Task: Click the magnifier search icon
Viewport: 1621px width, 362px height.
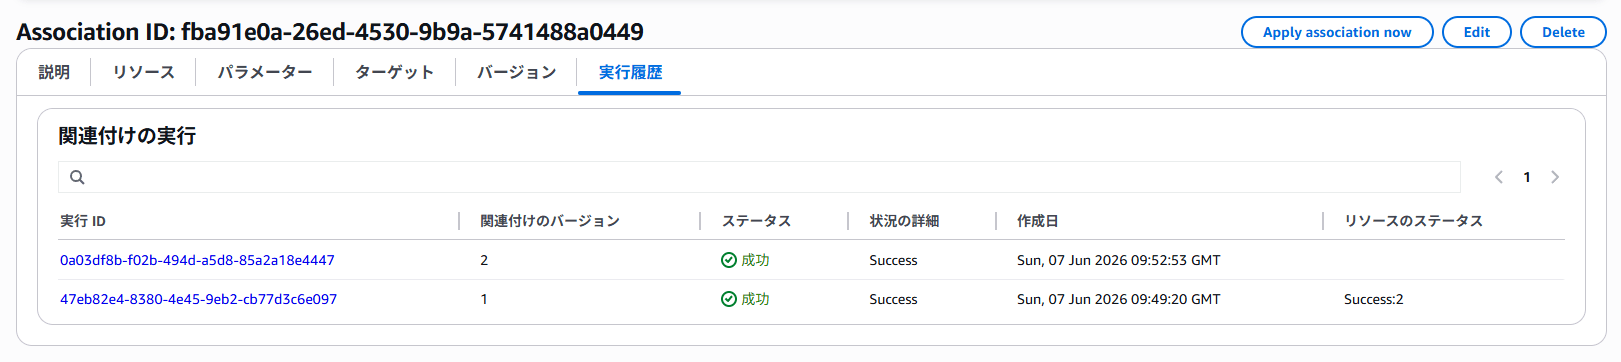Action: click(77, 177)
